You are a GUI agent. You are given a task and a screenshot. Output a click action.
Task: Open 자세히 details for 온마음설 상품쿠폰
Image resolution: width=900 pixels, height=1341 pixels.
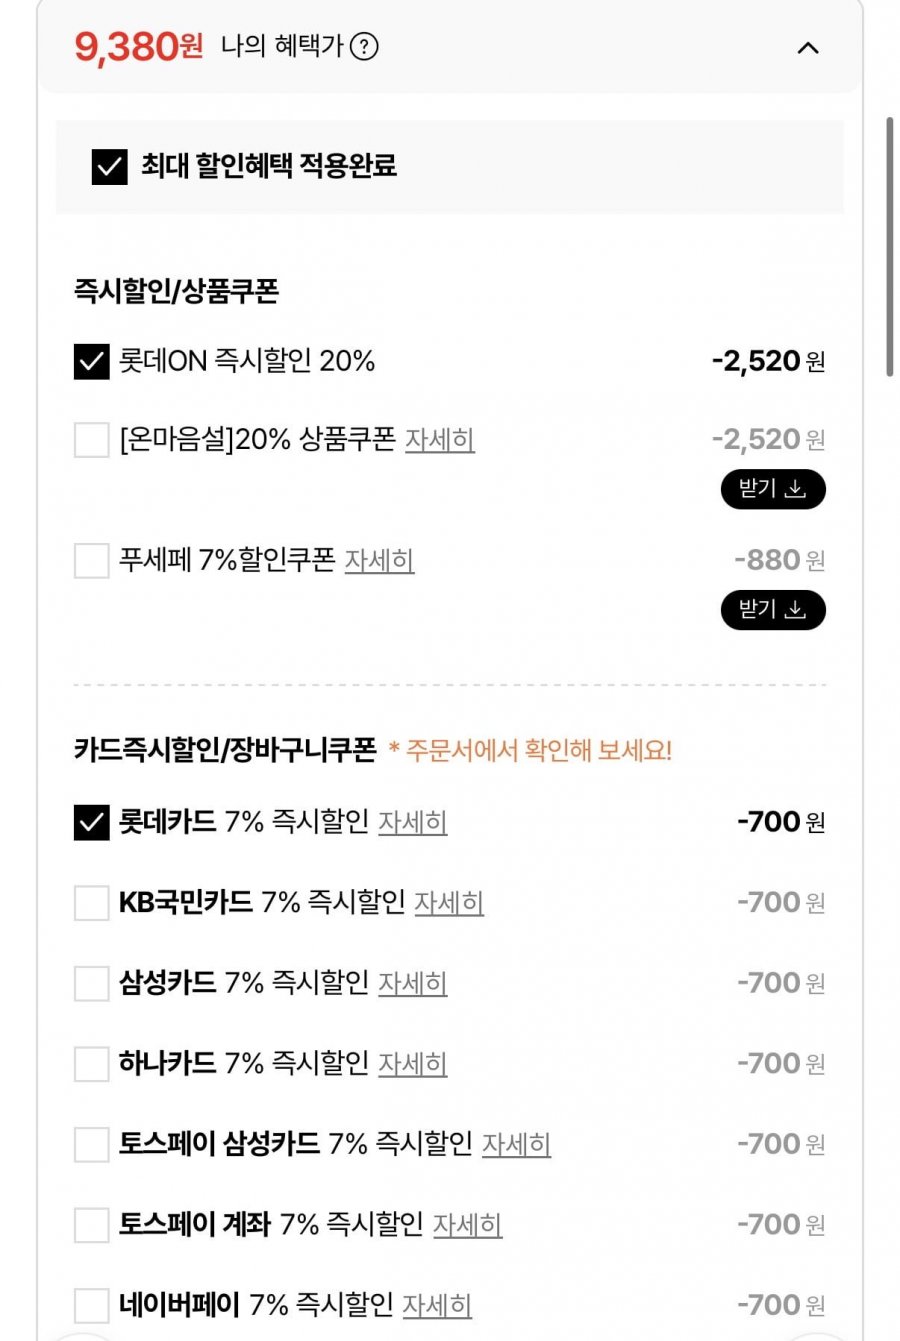[x=439, y=440]
